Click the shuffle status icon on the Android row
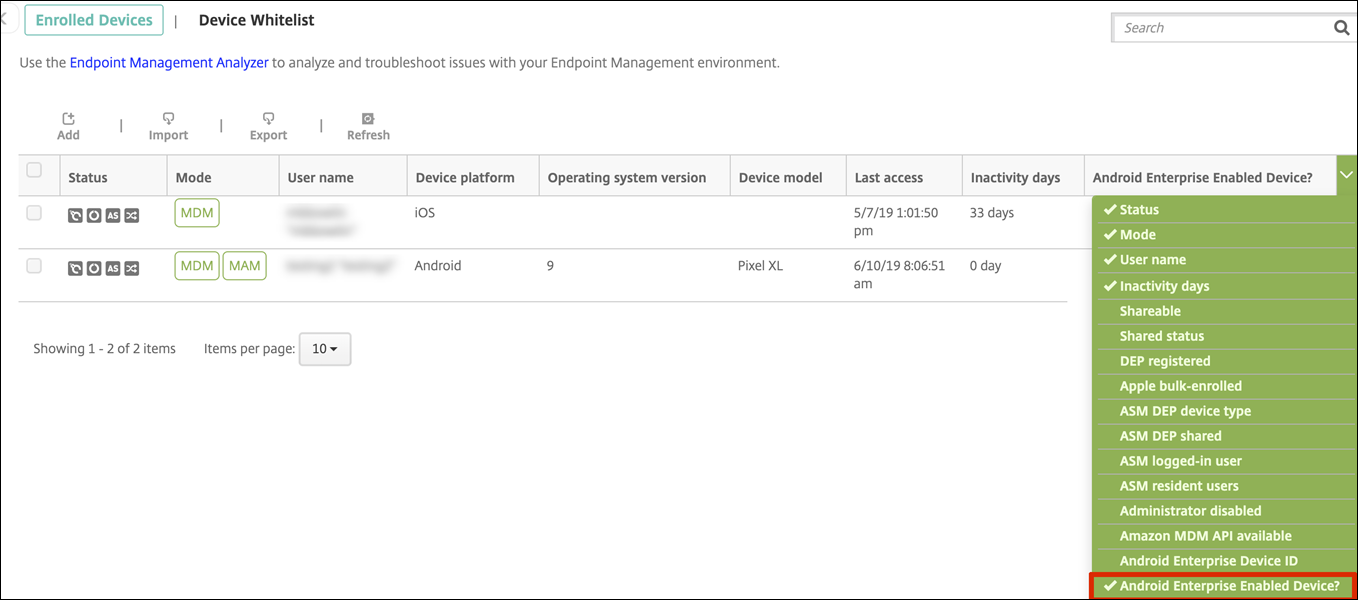 [x=131, y=268]
